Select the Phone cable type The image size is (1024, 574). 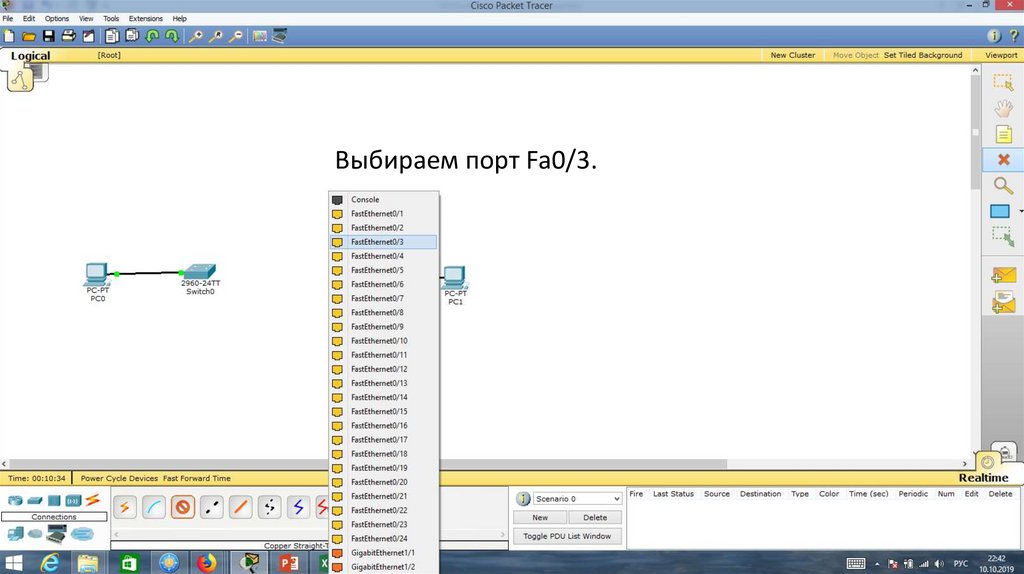point(269,507)
